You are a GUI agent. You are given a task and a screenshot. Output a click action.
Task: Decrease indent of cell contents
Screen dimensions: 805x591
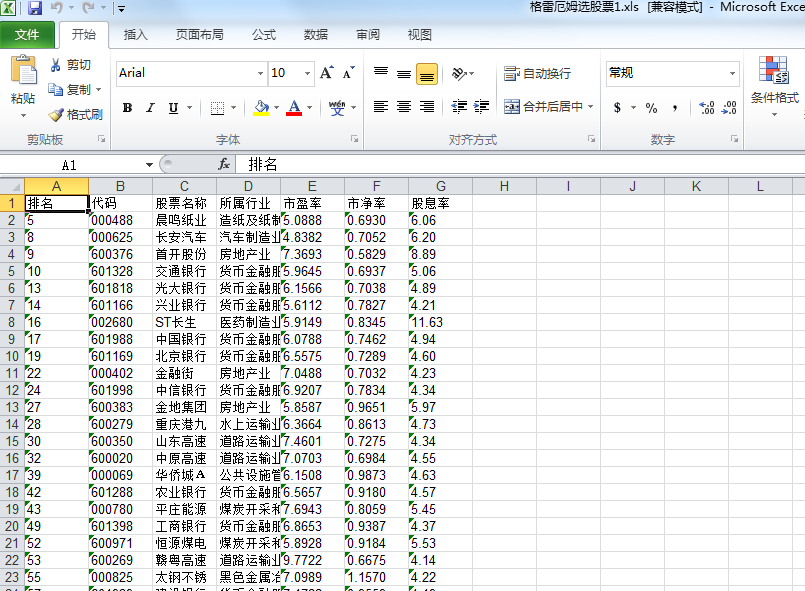click(459, 106)
